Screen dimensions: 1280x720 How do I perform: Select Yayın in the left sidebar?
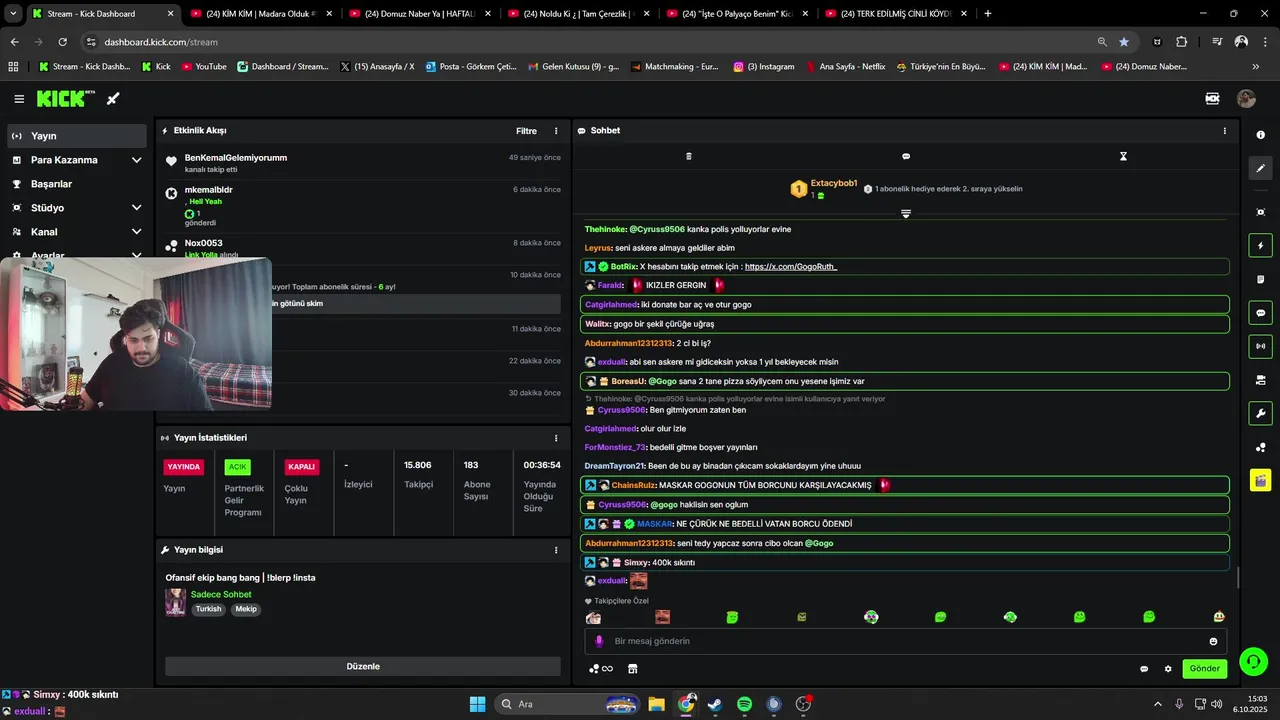tap(77, 136)
